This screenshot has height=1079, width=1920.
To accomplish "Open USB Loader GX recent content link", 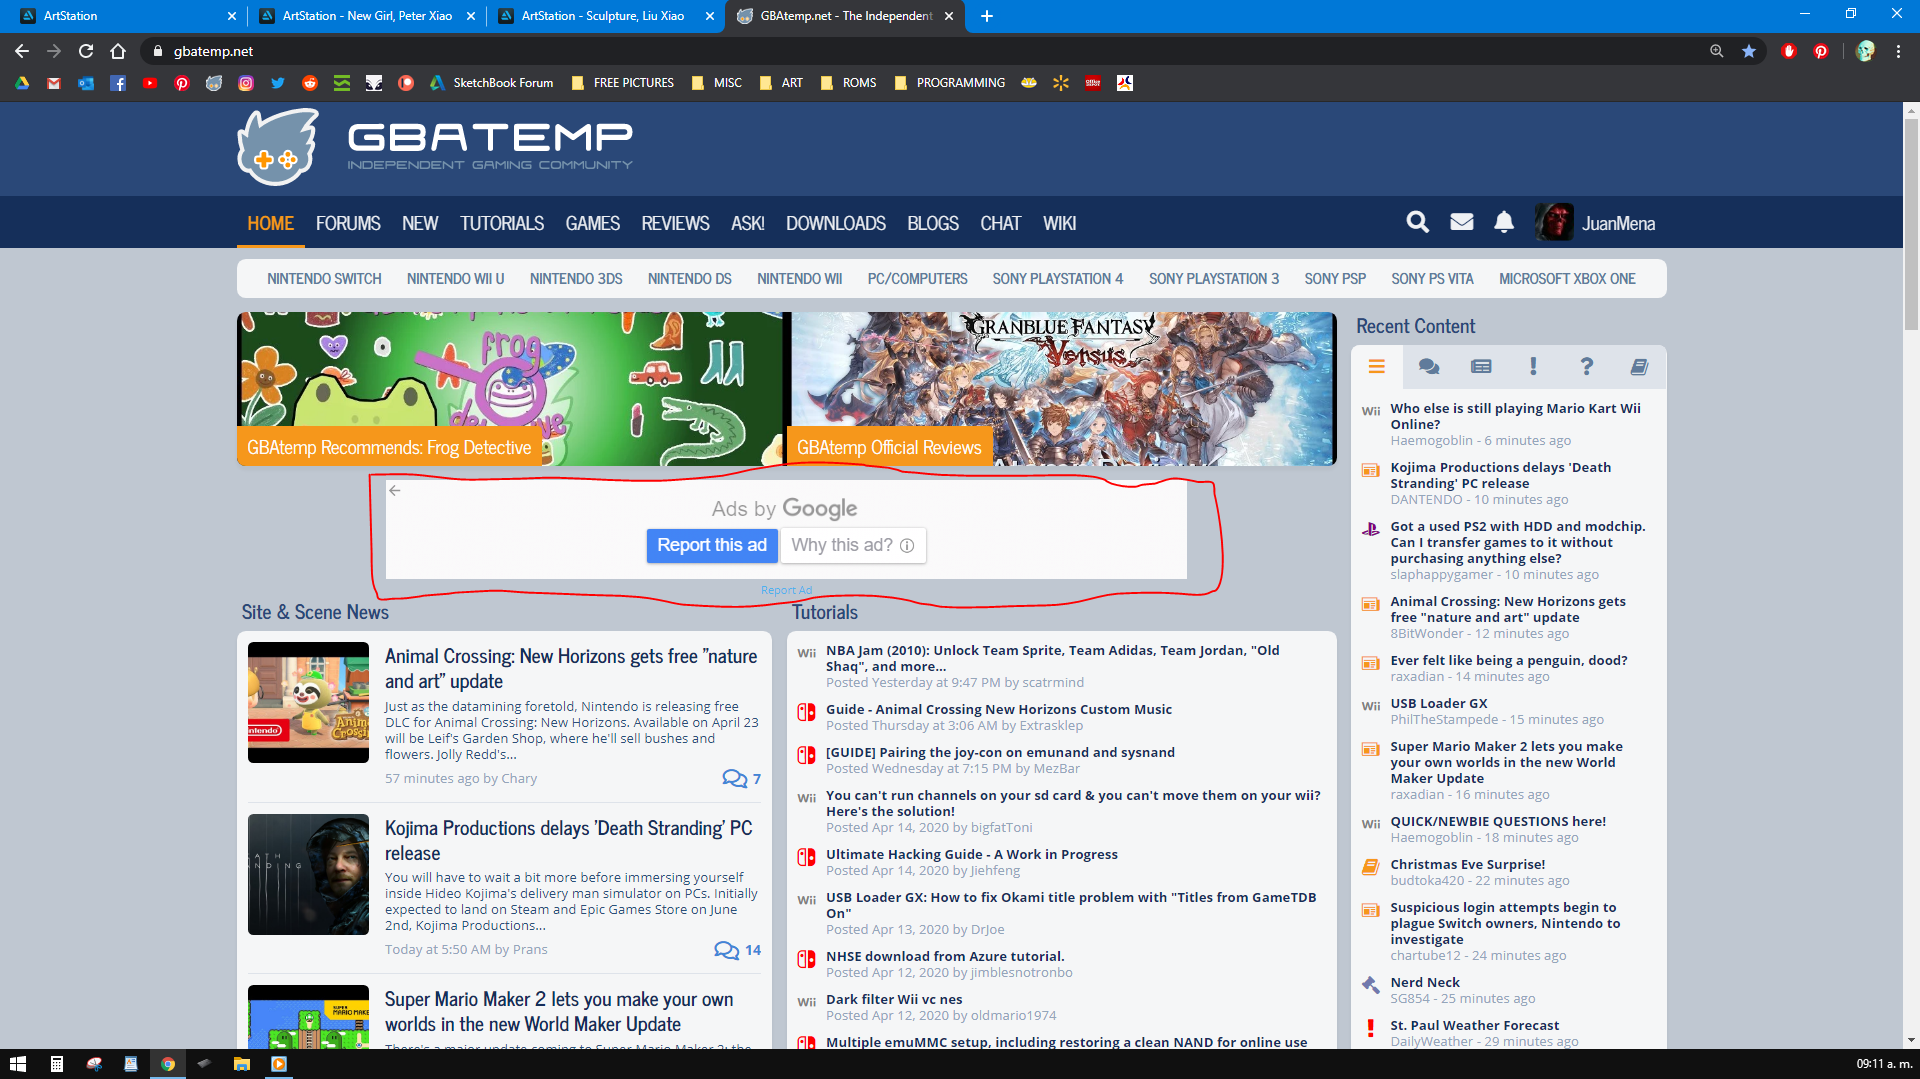I will [1438, 703].
